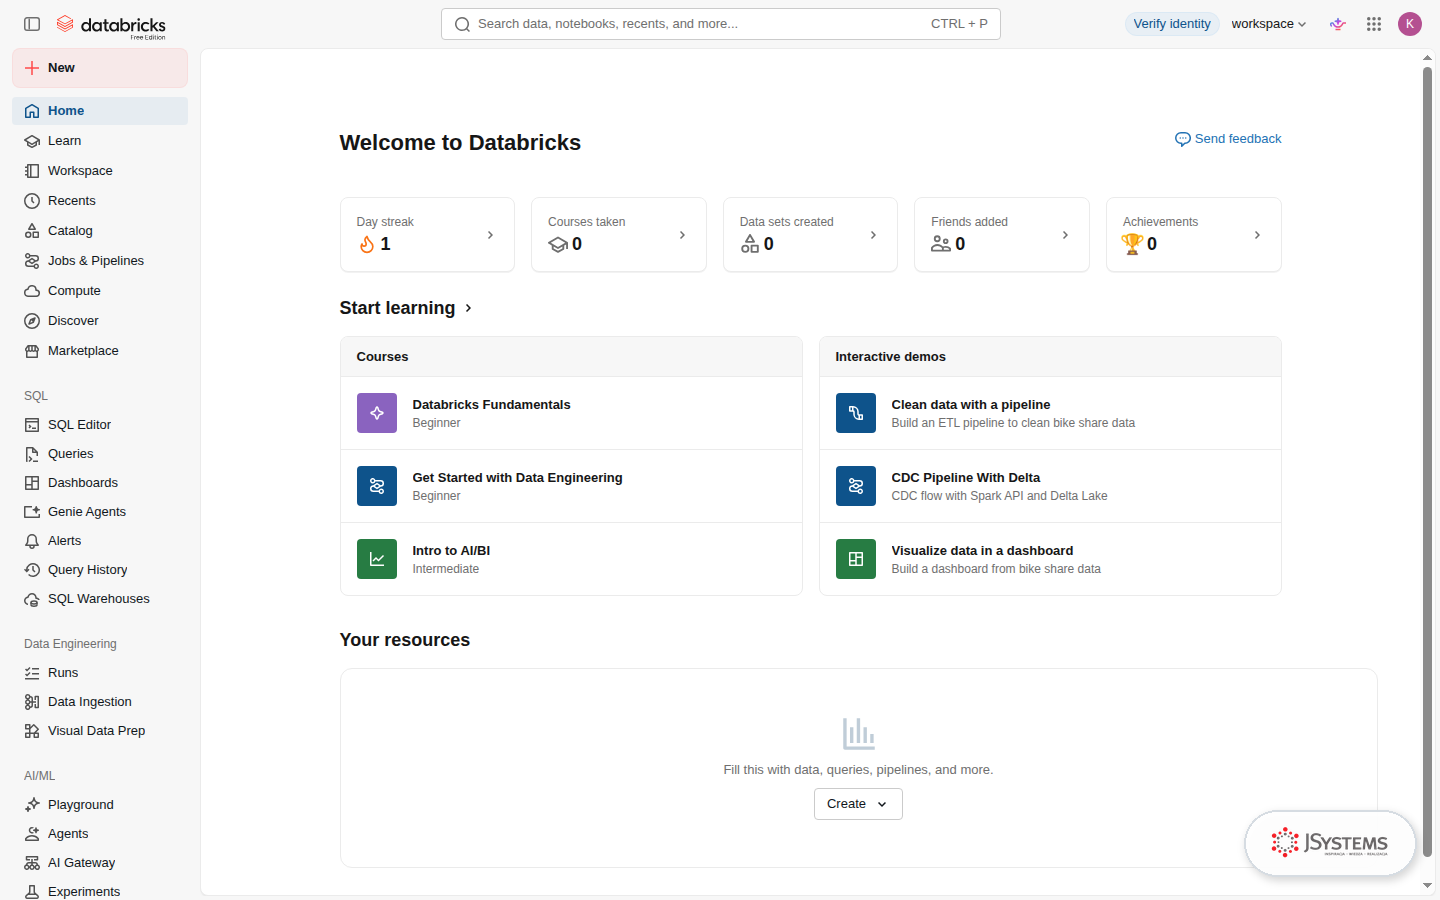
Task: Click the Send feedback link
Action: pyautogui.click(x=1228, y=139)
